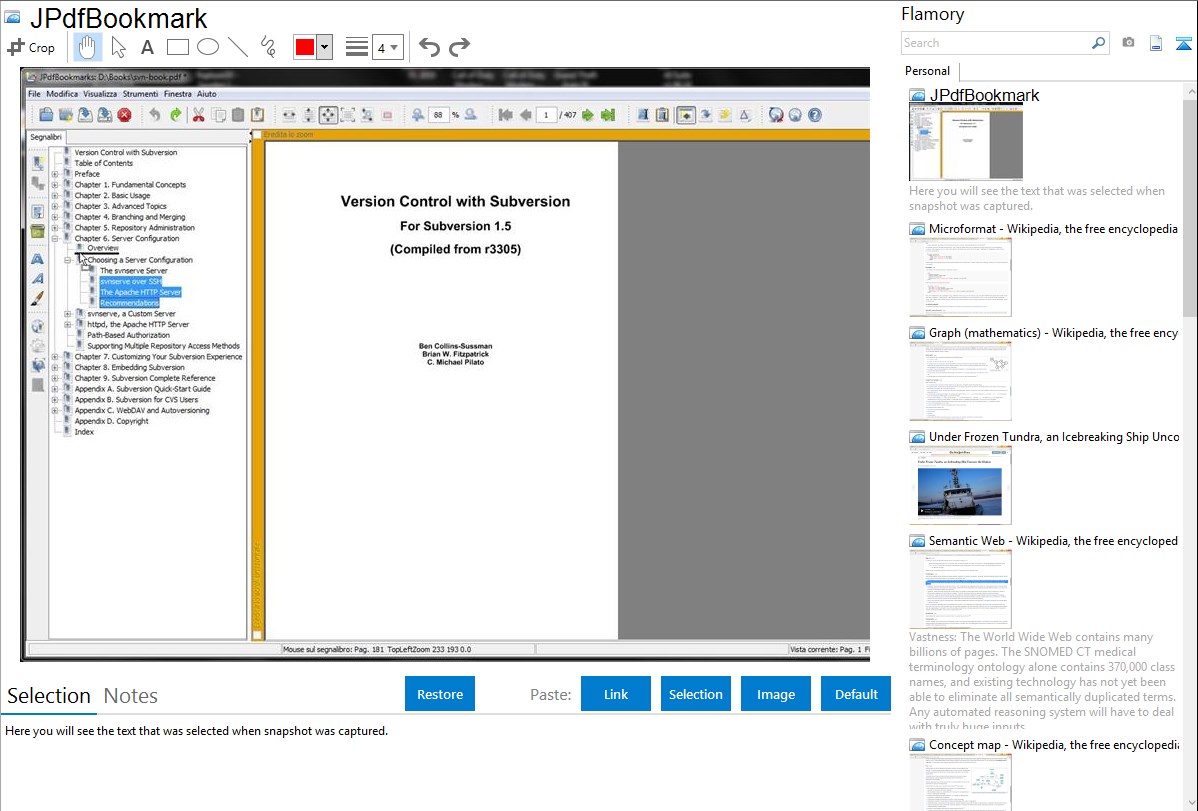1198x811 pixels.
Task: Open the Under Frozen Tundra snapshot thumbnail
Action: 960,485
